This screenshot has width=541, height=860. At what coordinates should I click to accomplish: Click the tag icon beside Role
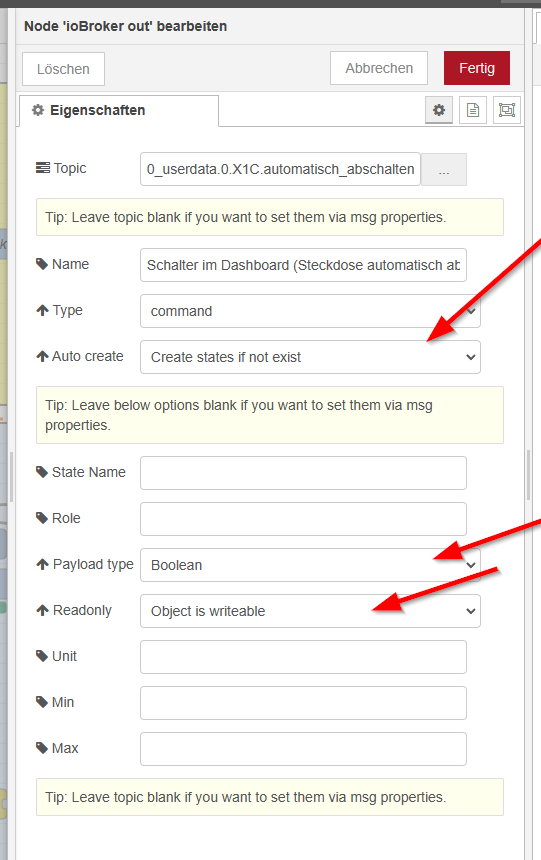click(42, 518)
